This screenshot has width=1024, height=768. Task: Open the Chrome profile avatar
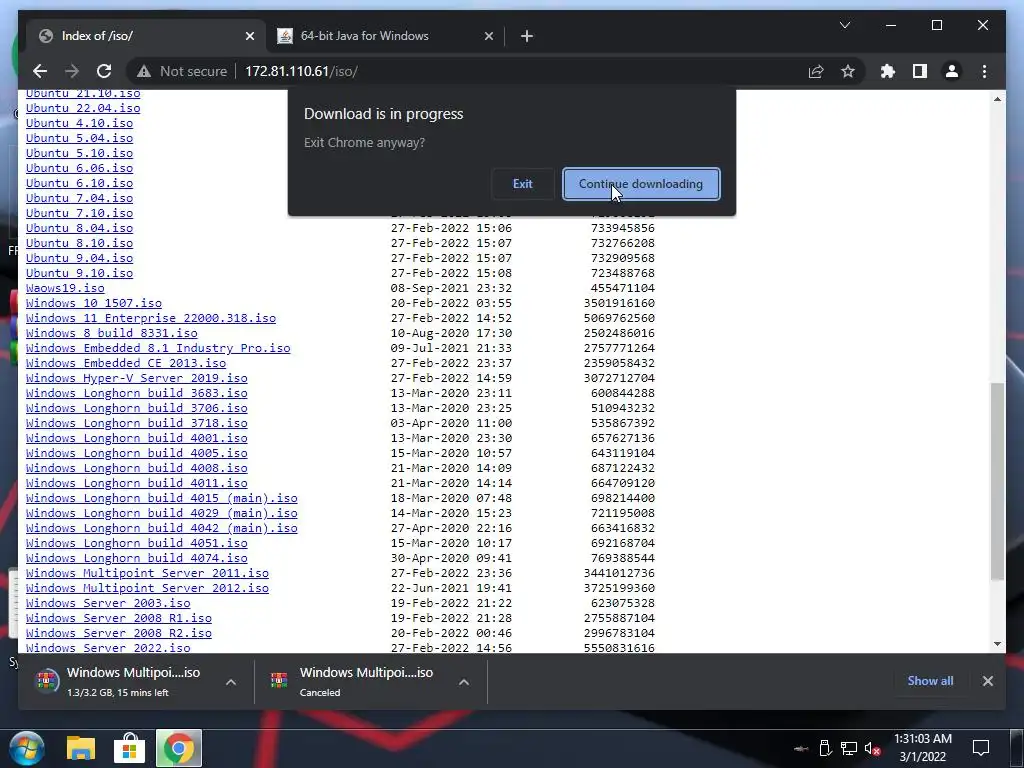[952, 71]
